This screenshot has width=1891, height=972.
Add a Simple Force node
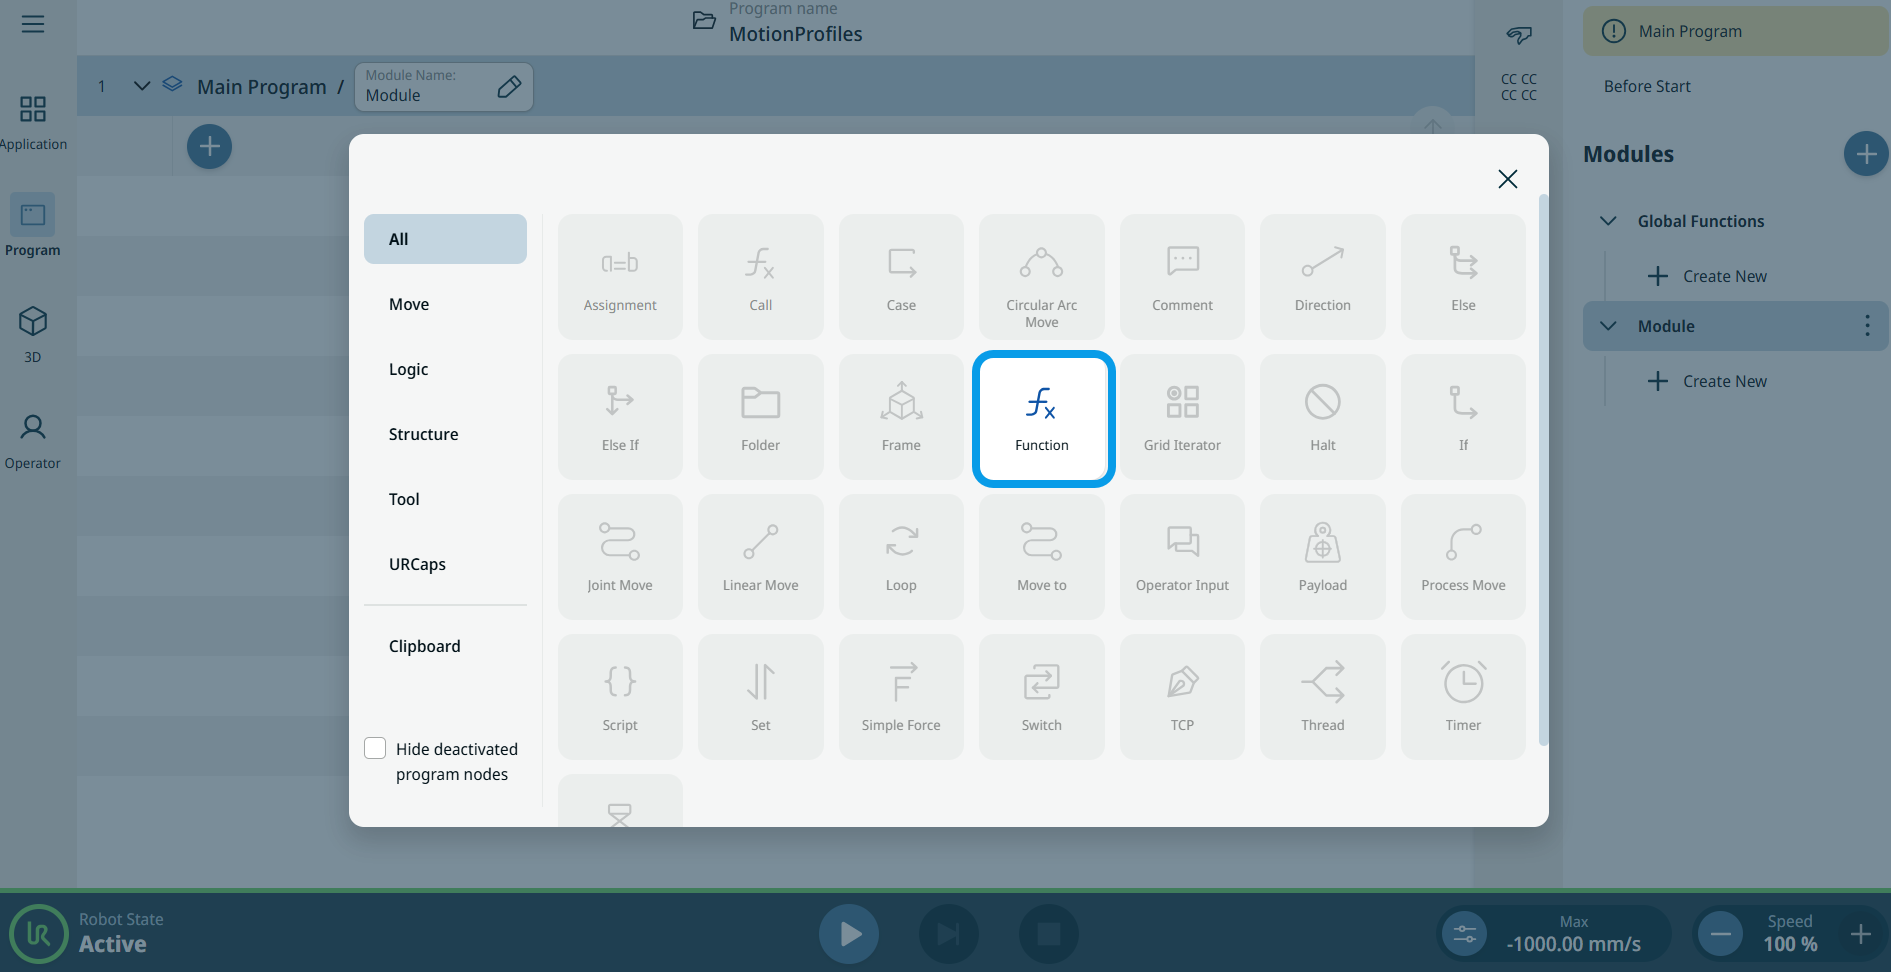(901, 697)
